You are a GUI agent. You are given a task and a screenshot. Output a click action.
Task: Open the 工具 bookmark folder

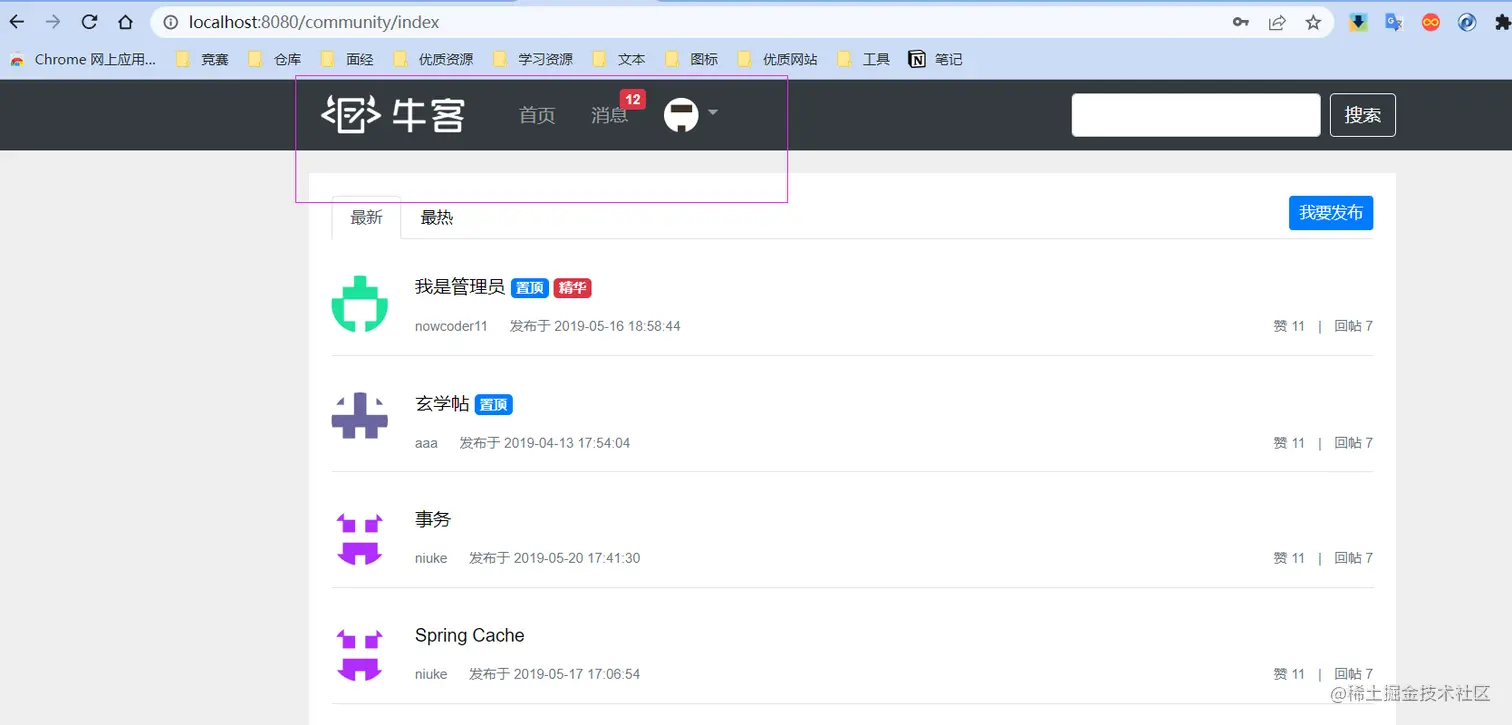point(863,59)
